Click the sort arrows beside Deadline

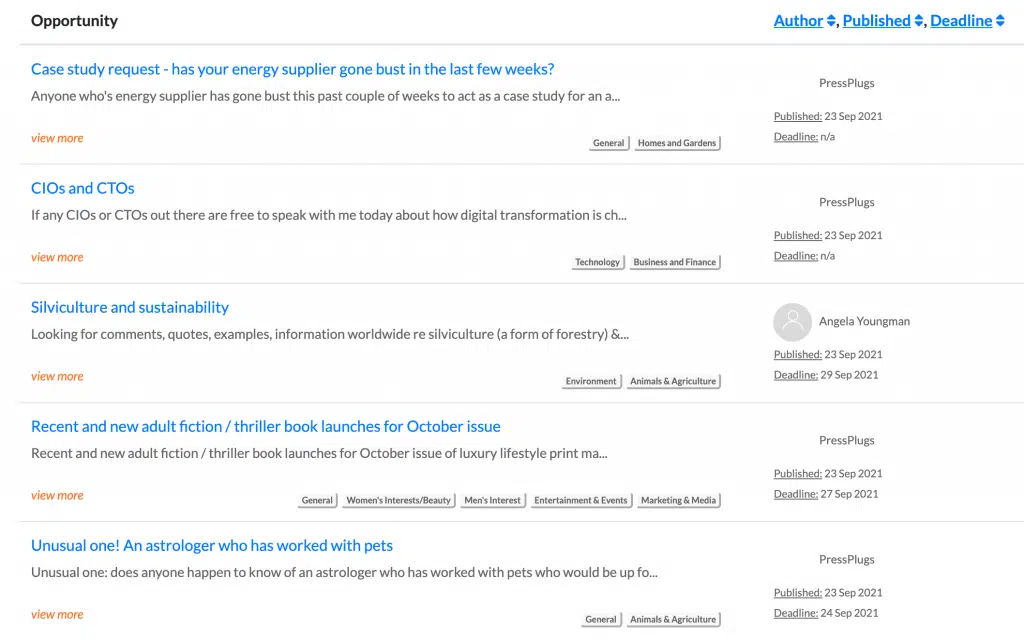click(x=1000, y=21)
